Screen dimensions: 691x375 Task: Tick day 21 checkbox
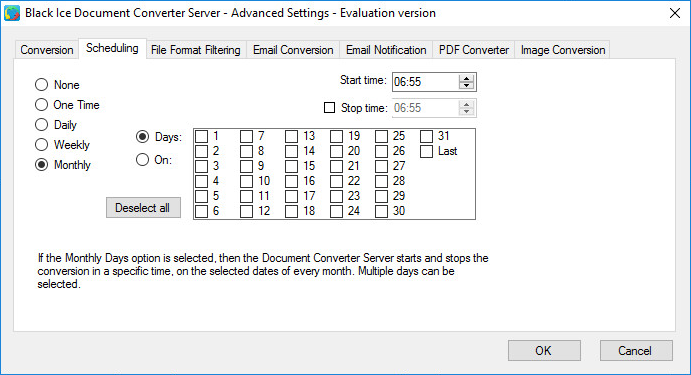(336, 166)
